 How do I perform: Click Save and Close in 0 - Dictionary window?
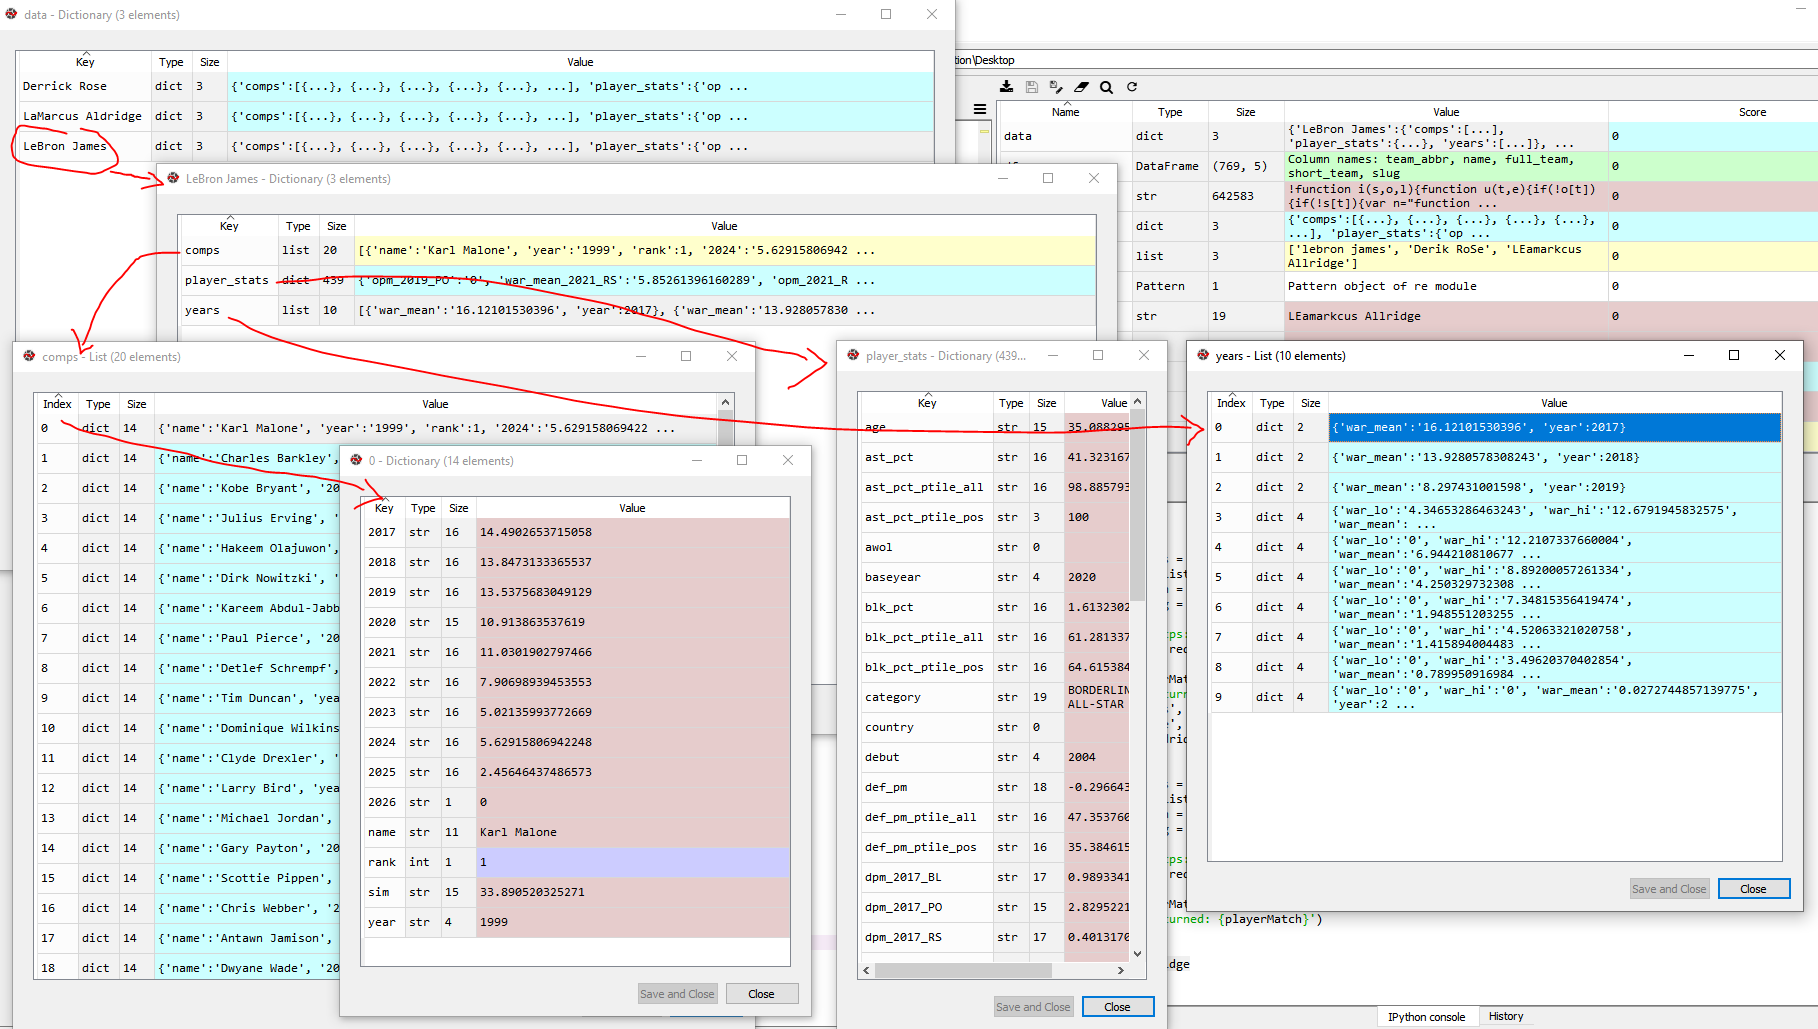pyautogui.click(x=677, y=994)
